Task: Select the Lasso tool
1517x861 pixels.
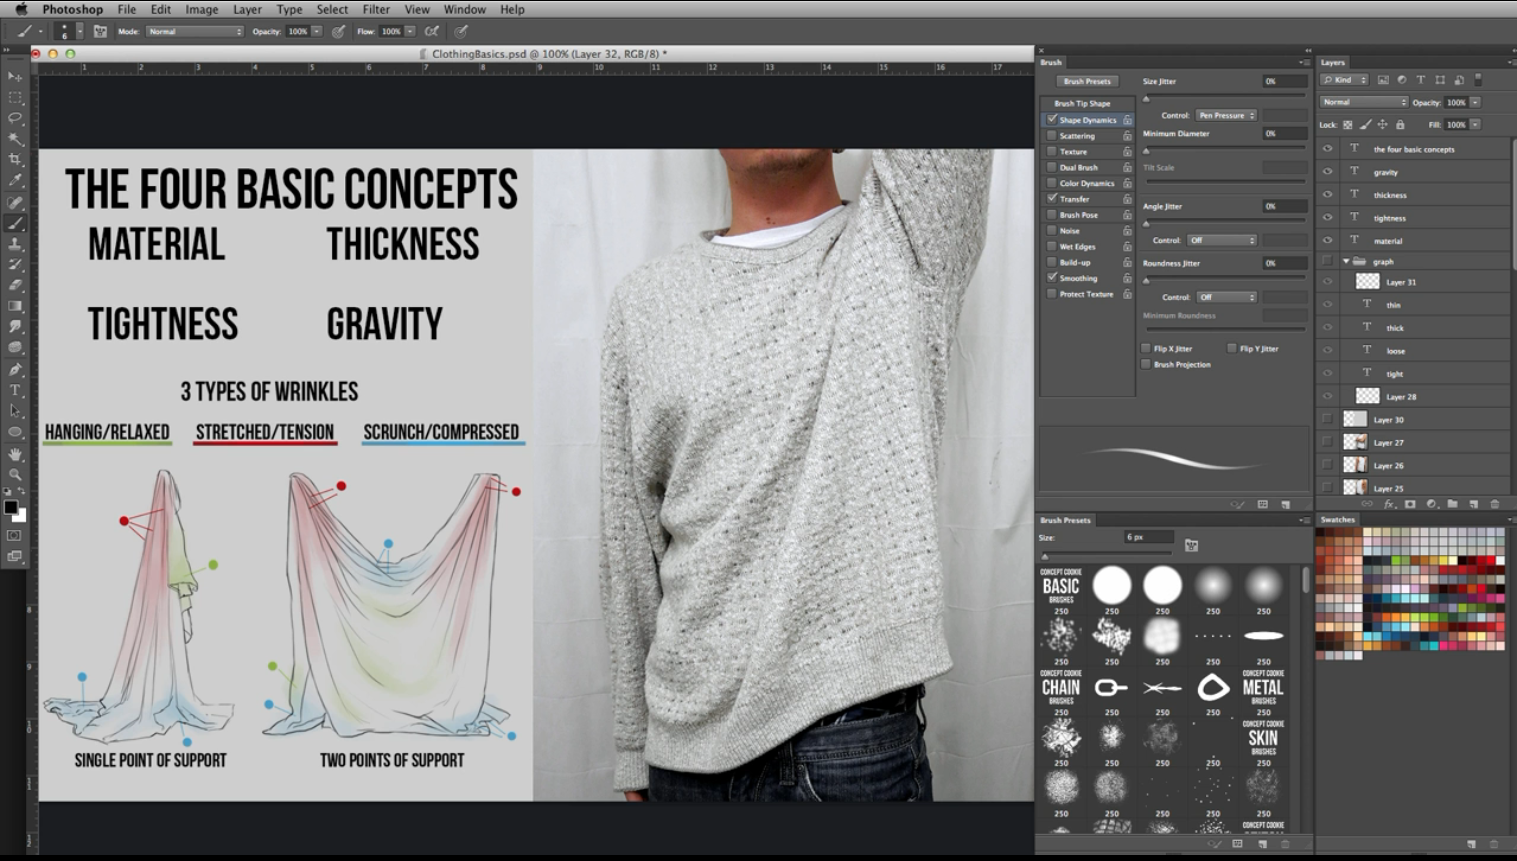Action: 15,117
